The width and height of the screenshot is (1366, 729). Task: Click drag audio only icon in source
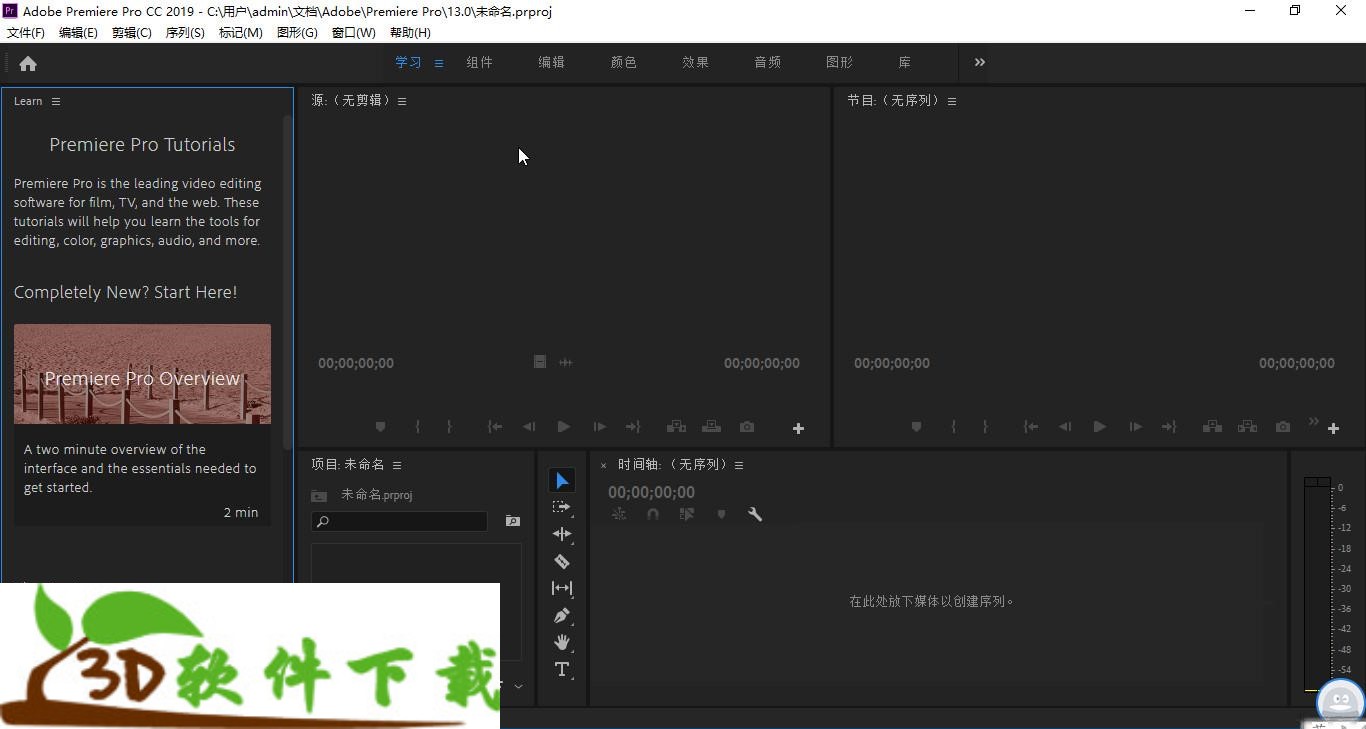(566, 362)
